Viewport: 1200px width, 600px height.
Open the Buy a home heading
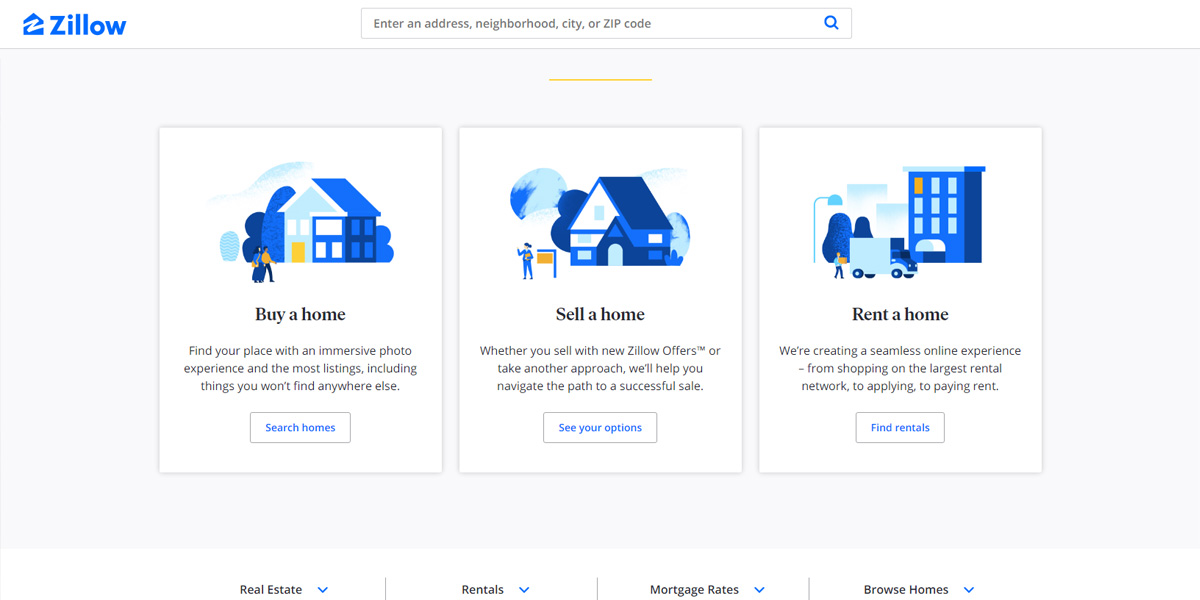point(300,314)
